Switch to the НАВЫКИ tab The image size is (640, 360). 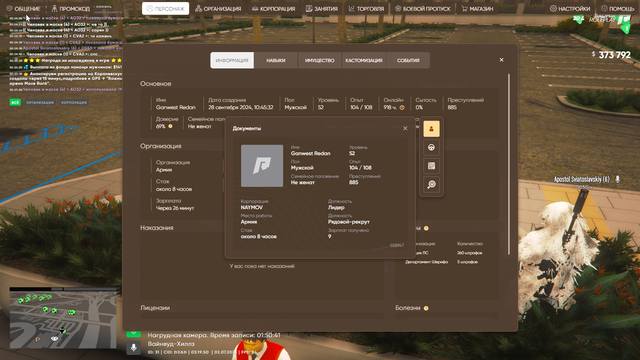[x=276, y=60]
